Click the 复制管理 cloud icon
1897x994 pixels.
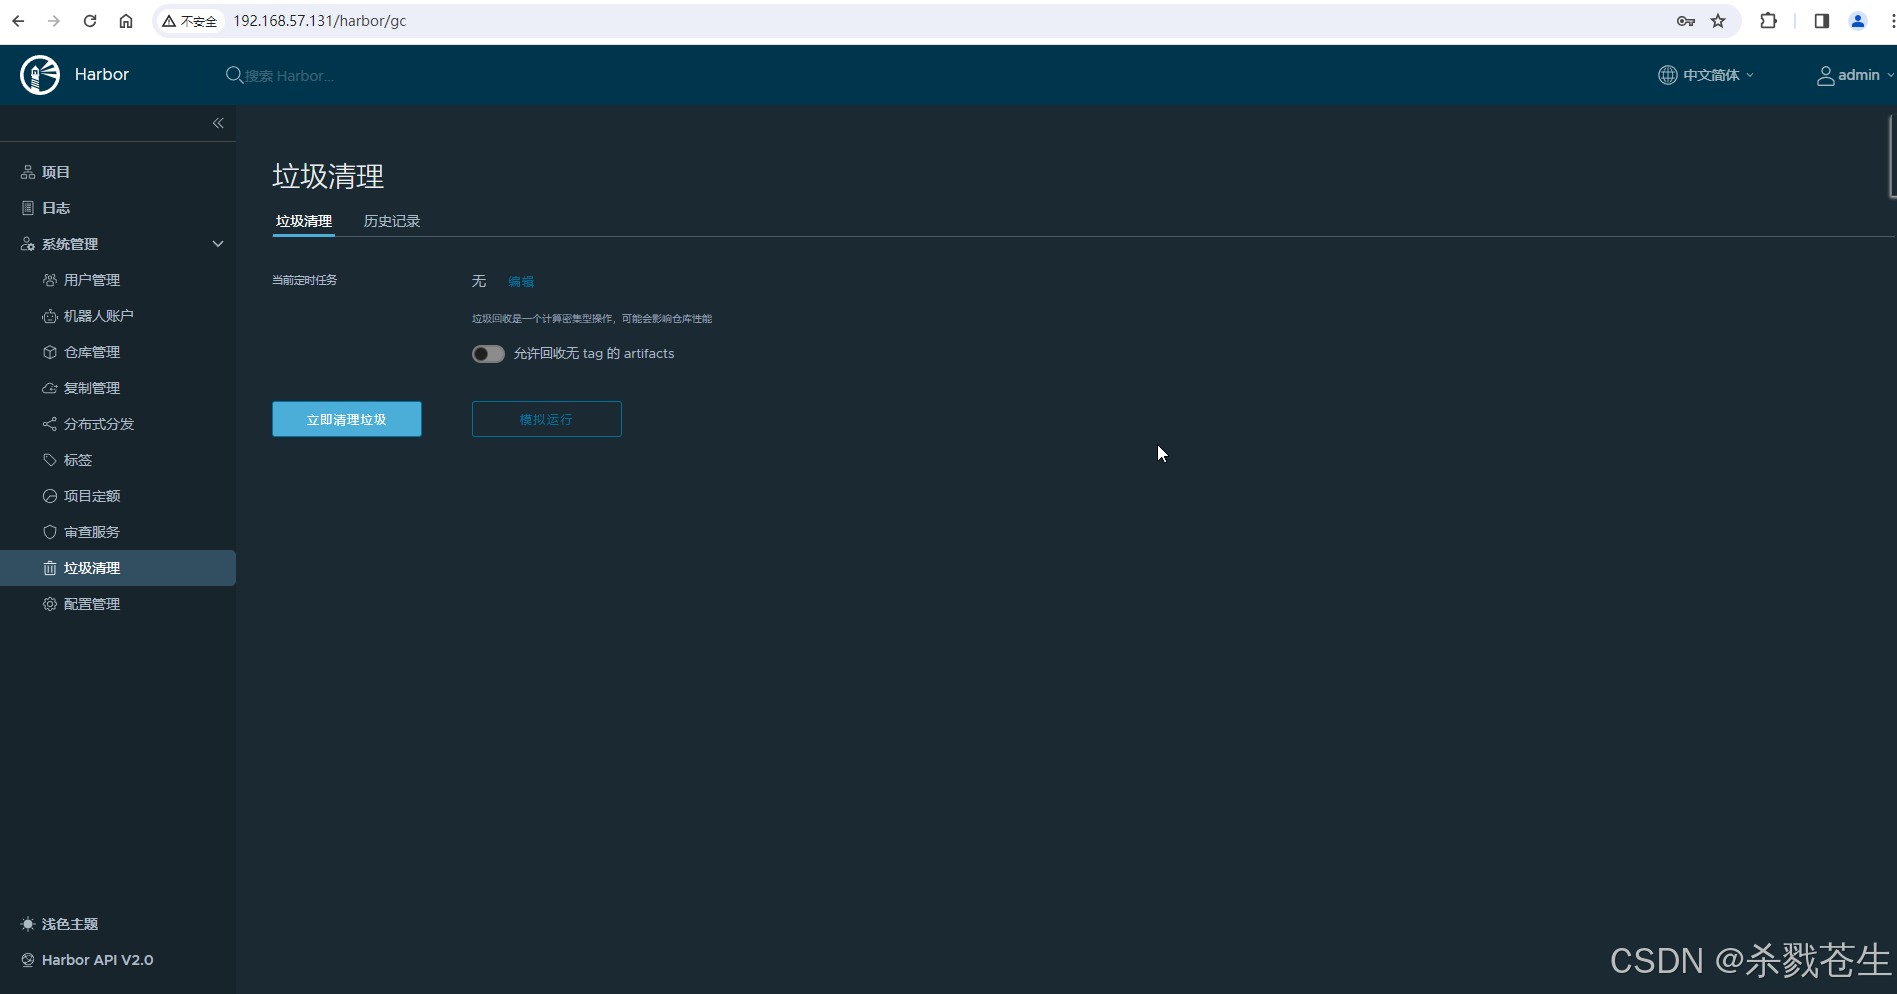(50, 388)
